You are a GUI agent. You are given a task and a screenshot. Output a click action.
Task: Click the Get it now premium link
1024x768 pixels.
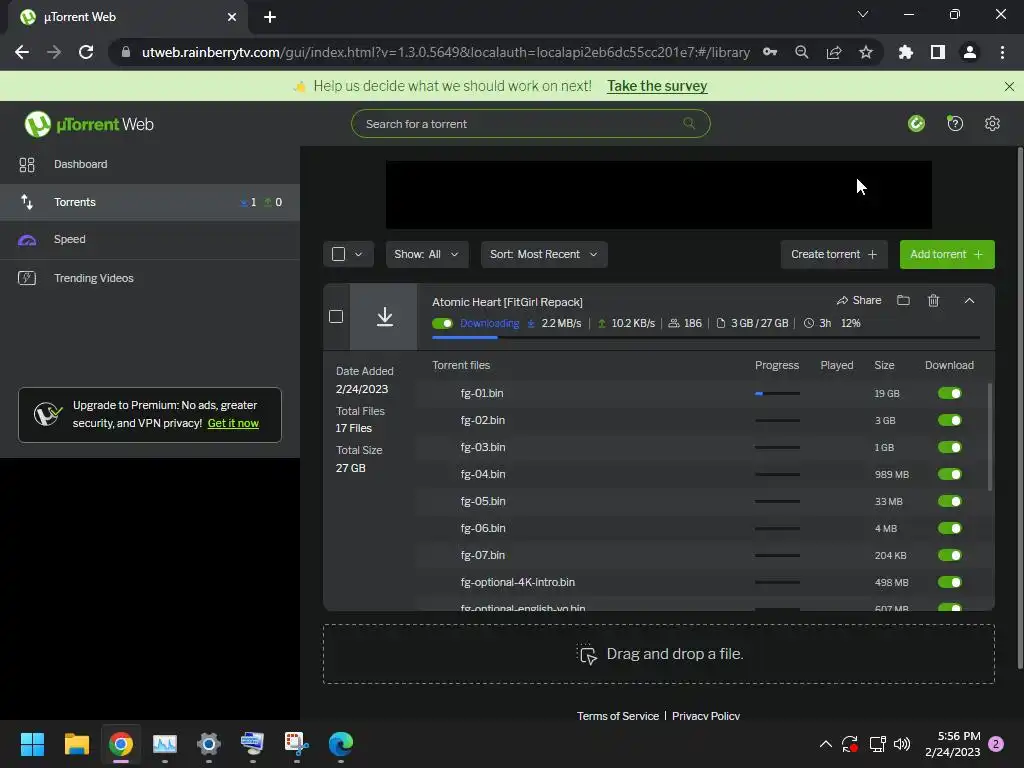click(233, 423)
